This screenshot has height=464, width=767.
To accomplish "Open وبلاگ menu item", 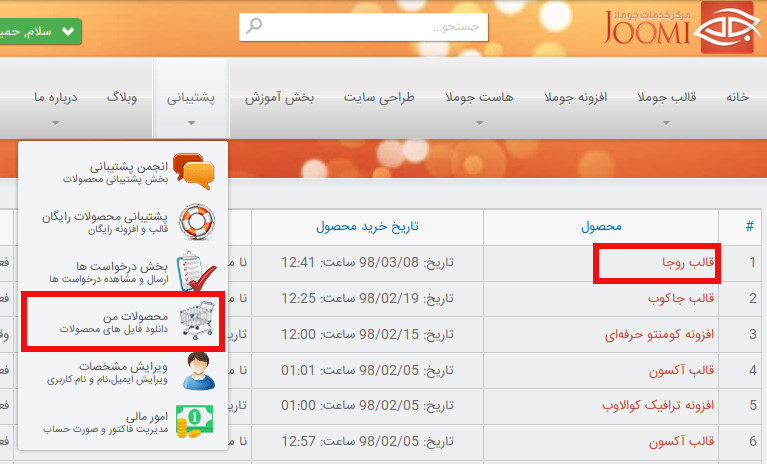I will [122, 97].
